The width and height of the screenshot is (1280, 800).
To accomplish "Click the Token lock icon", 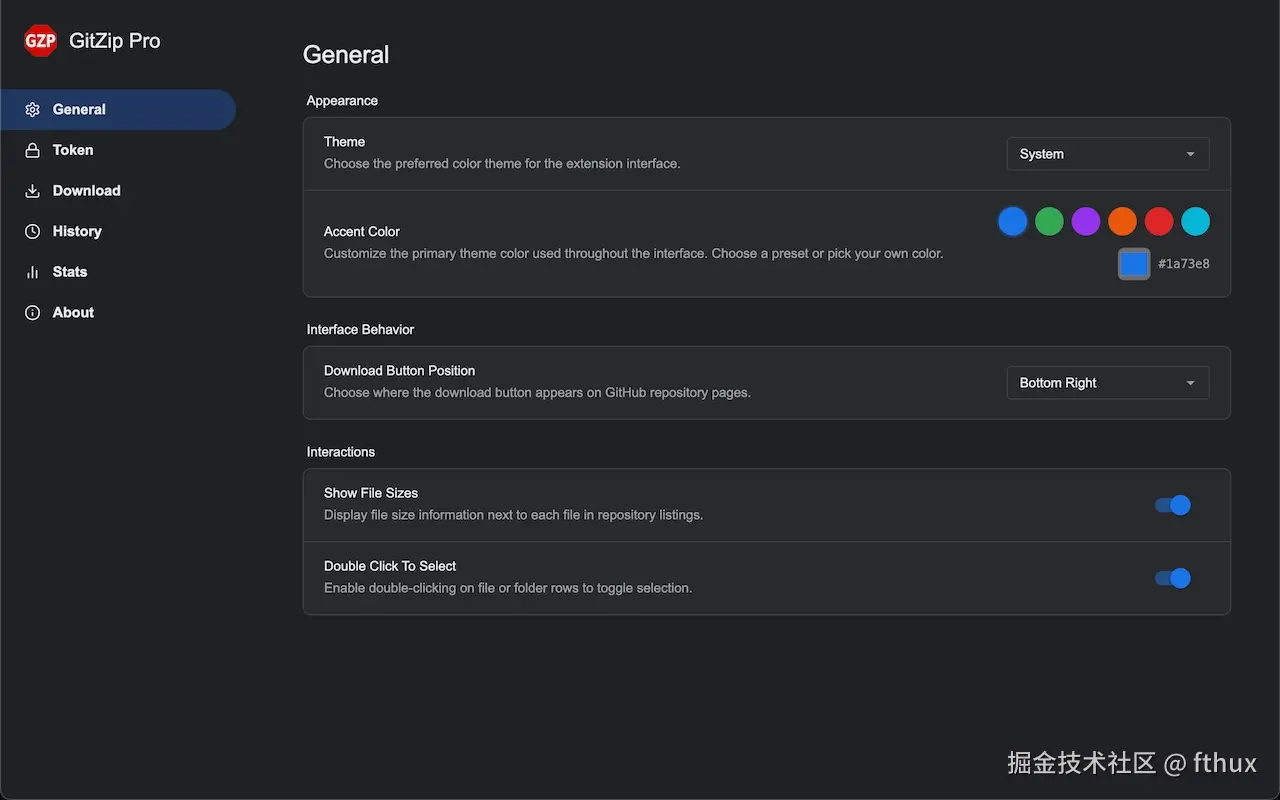I will click(33, 150).
